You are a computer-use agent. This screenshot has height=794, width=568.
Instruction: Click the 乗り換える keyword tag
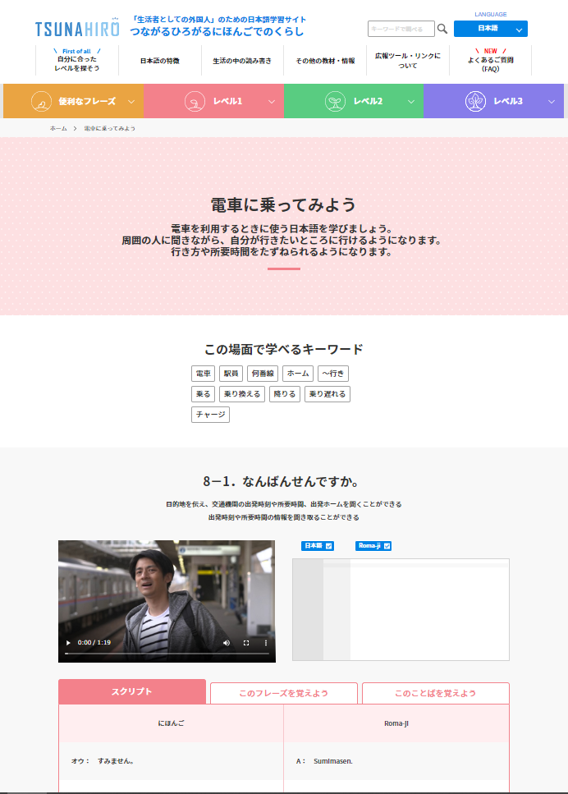pyautogui.click(x=242, y=394)
